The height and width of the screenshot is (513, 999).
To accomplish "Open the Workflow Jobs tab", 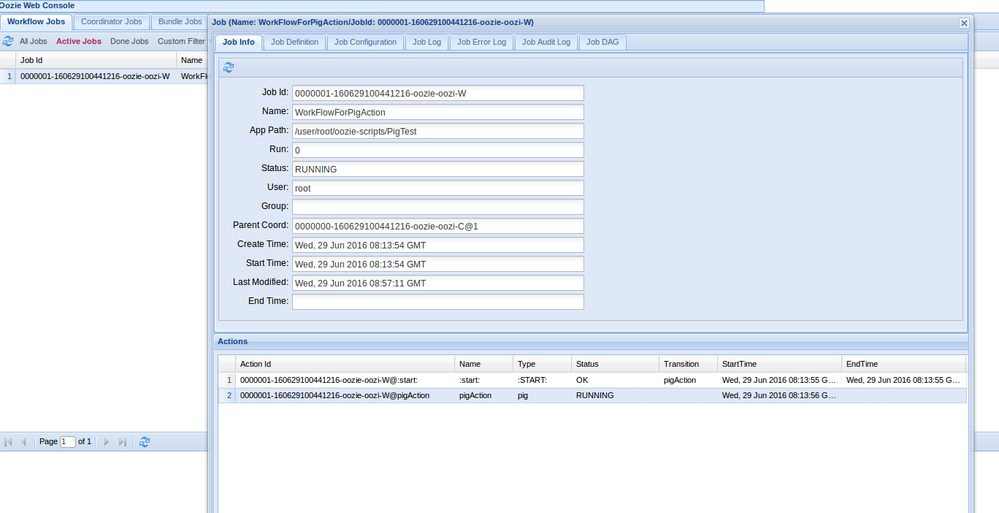I will [36, 22].
